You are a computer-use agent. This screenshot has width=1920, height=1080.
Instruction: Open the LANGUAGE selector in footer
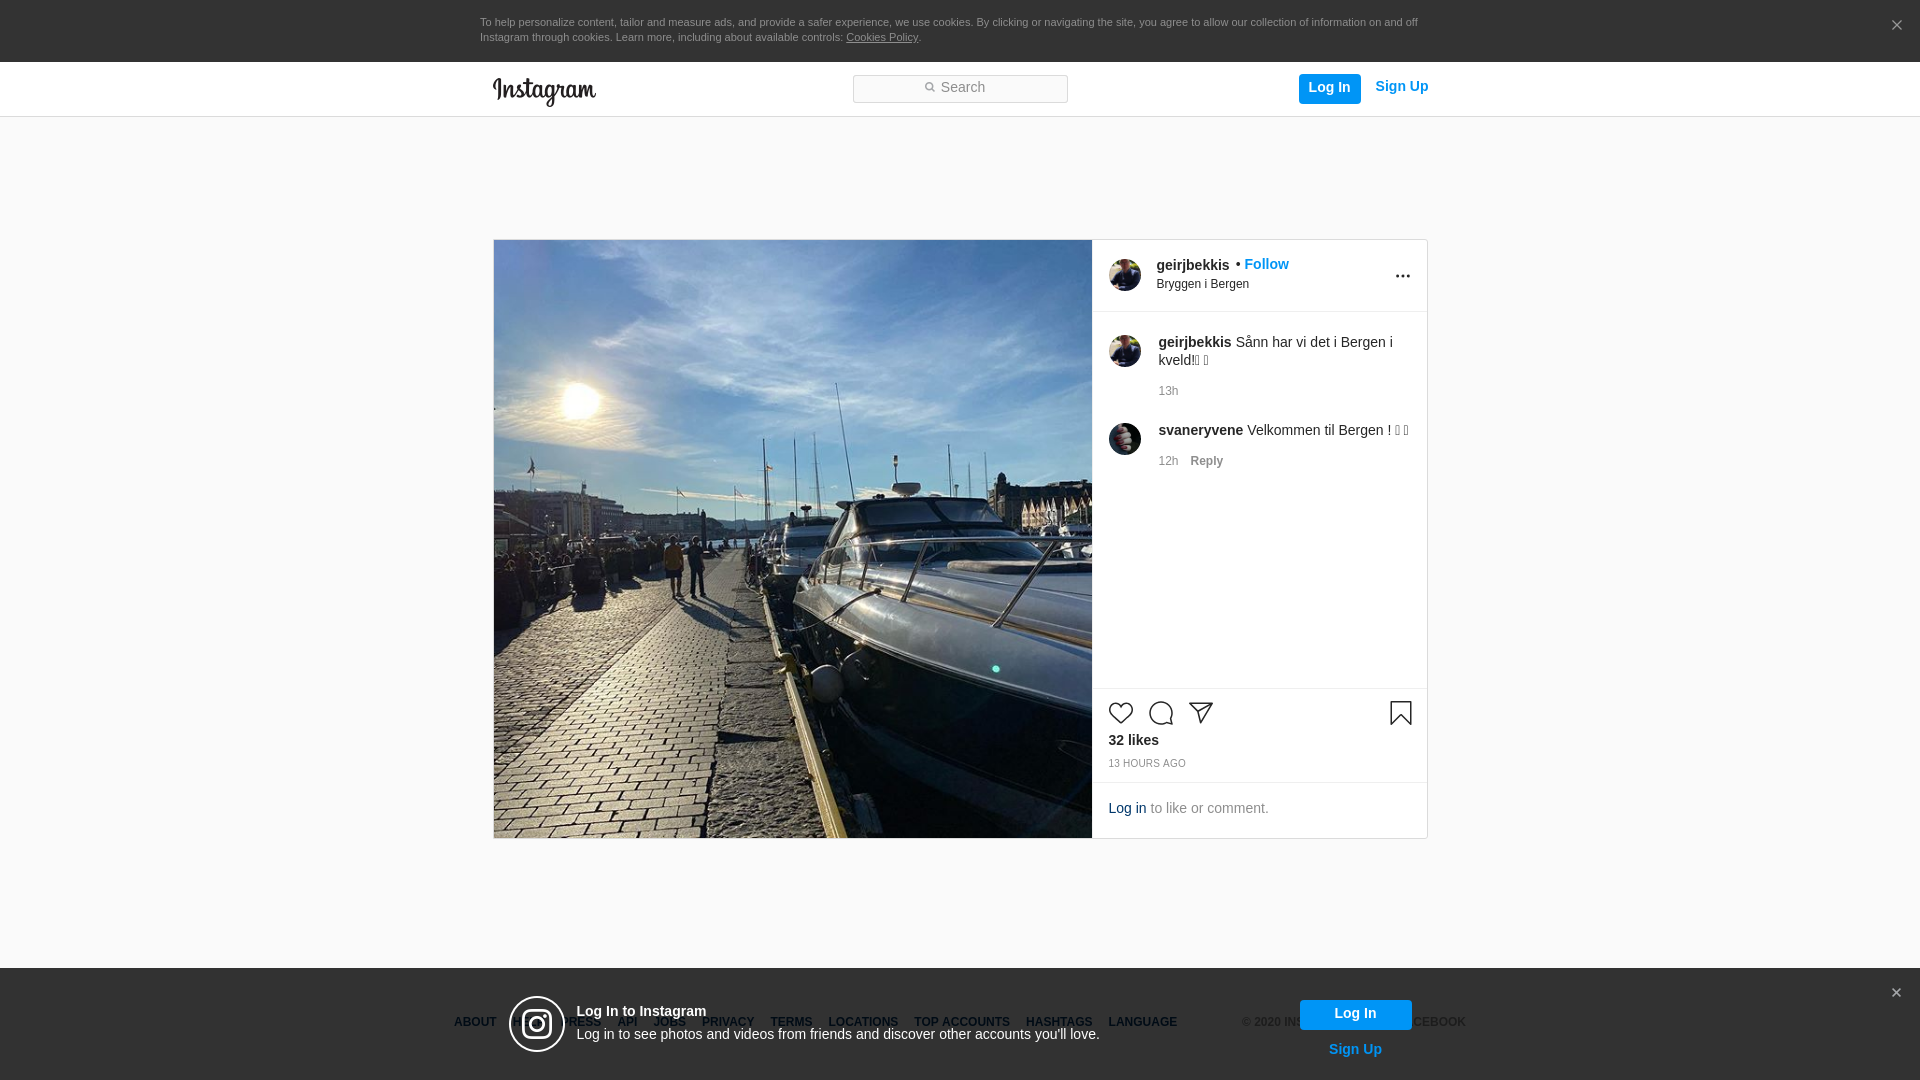pos(1142,1022)
